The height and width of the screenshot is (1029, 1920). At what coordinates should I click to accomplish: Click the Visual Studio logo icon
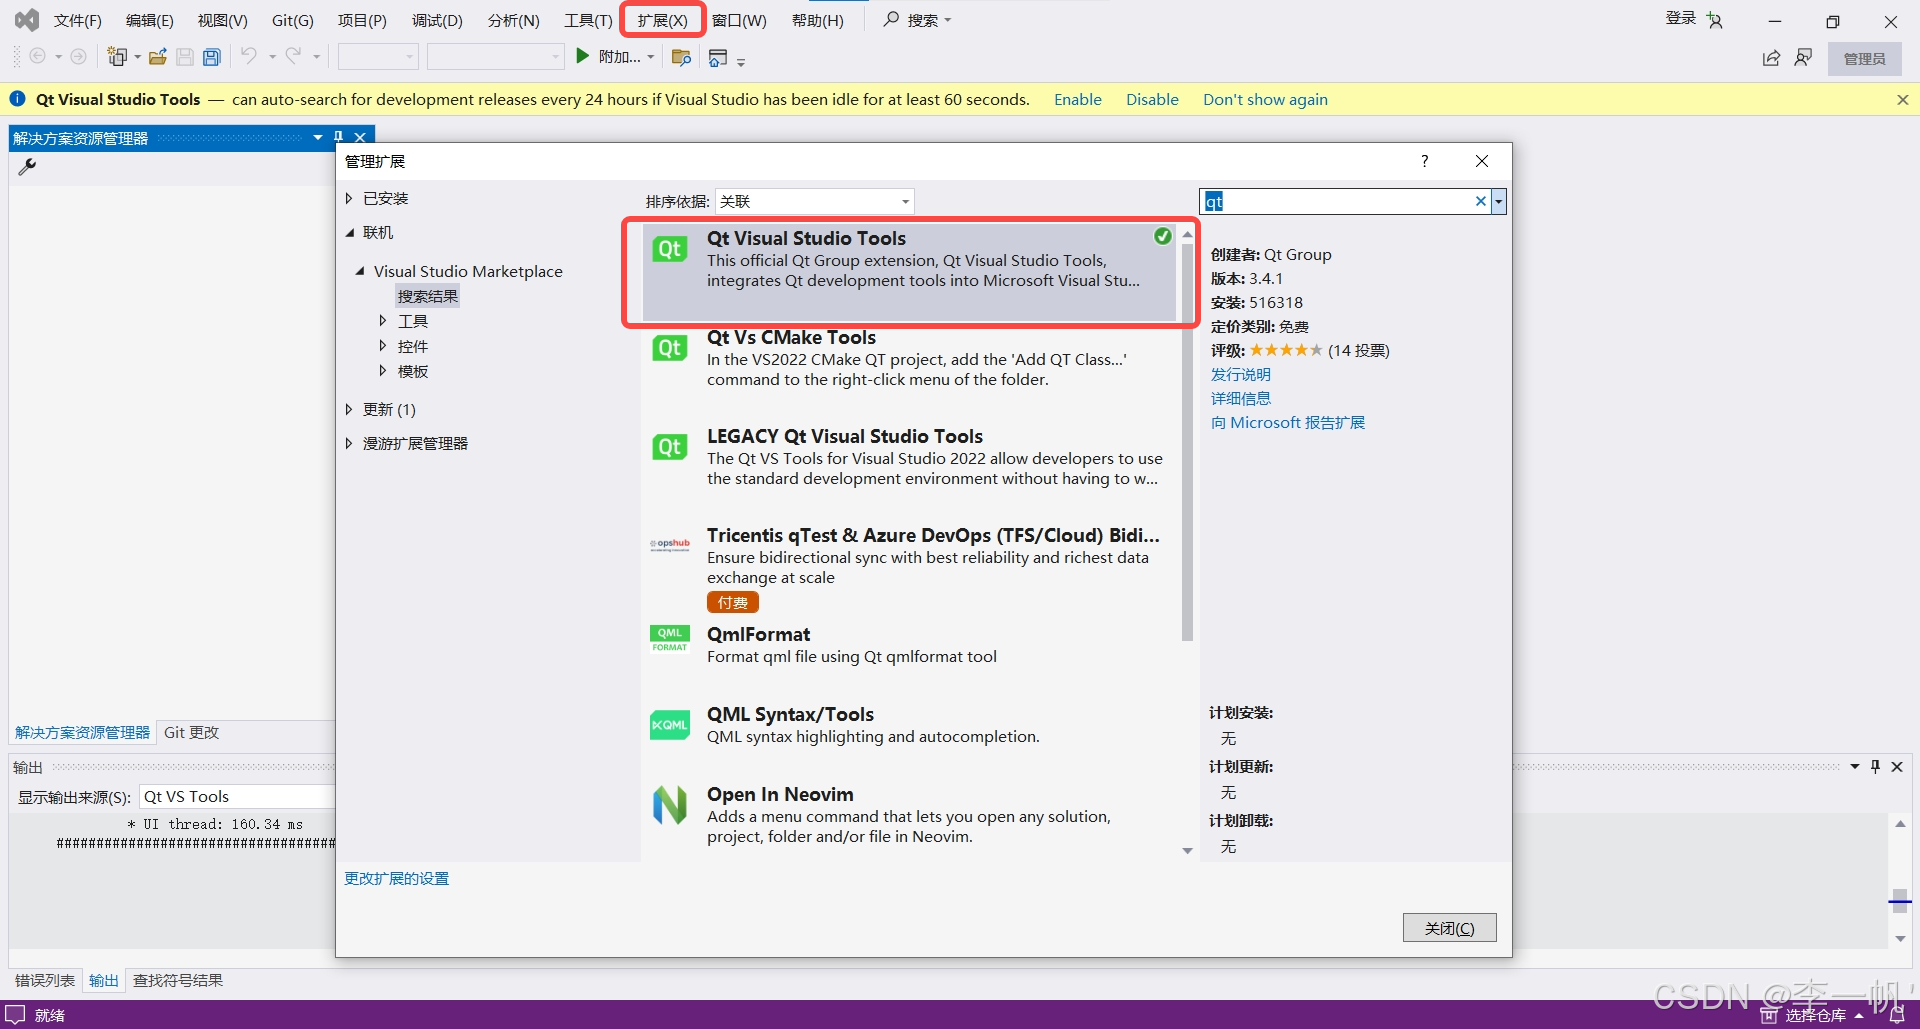point(27,20)
